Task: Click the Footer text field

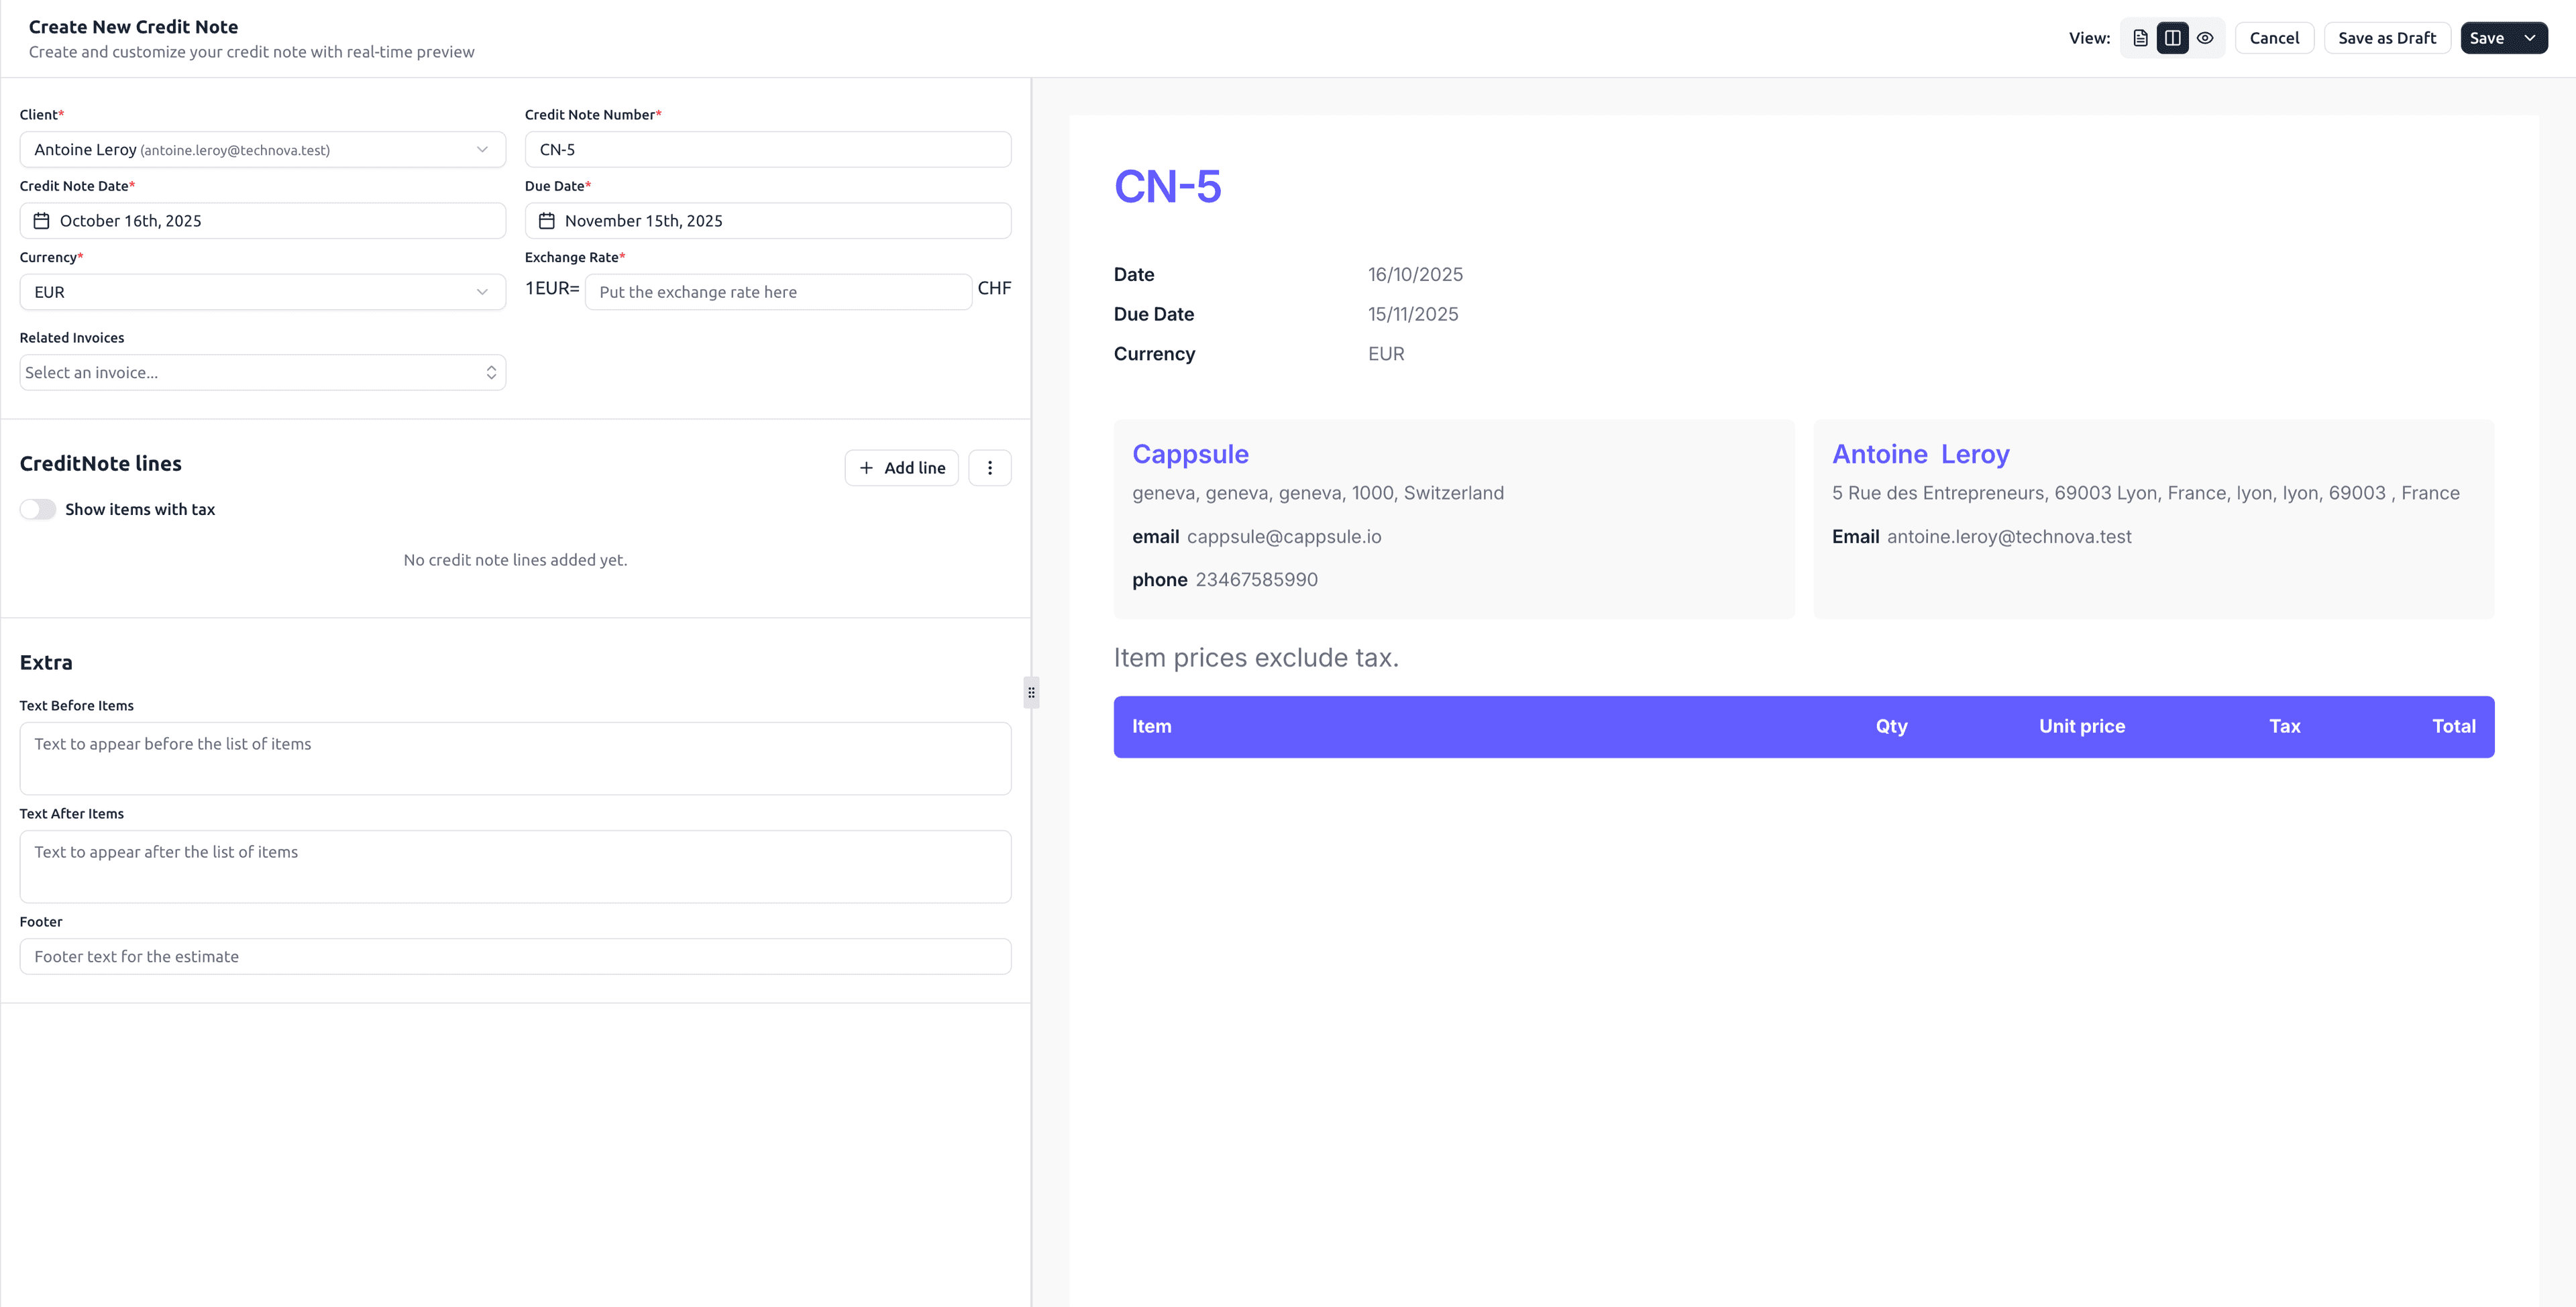Action: [514, 956]
